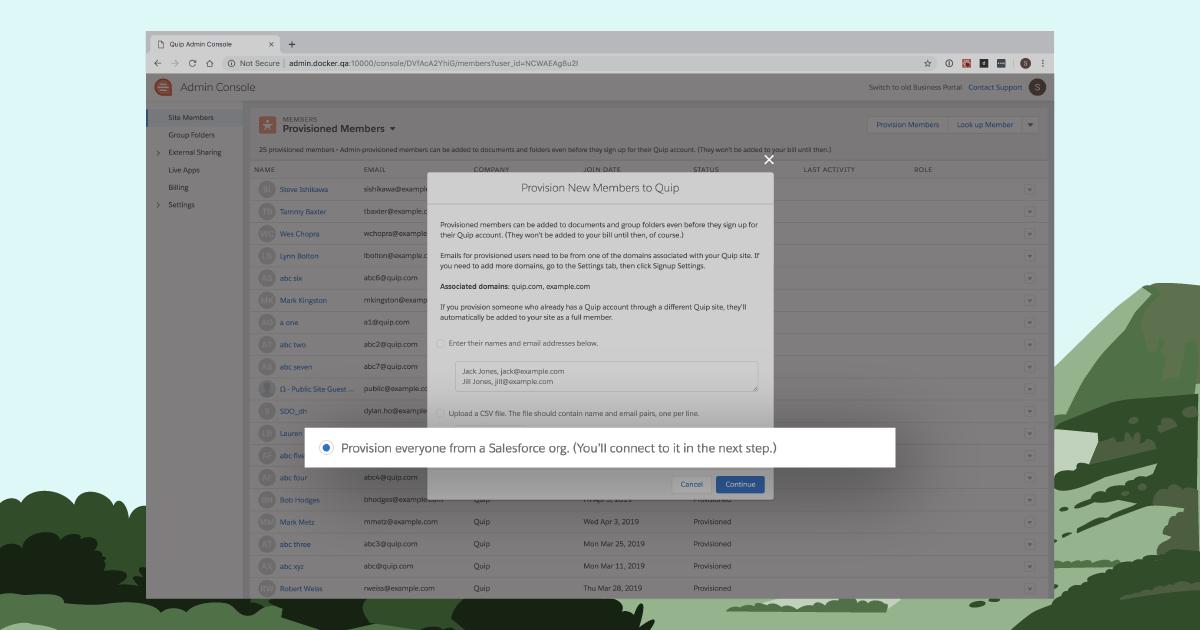1200x630 pixels.
Task: Select the Quip Admin Console browser tab
Action: tap(214, 44)
